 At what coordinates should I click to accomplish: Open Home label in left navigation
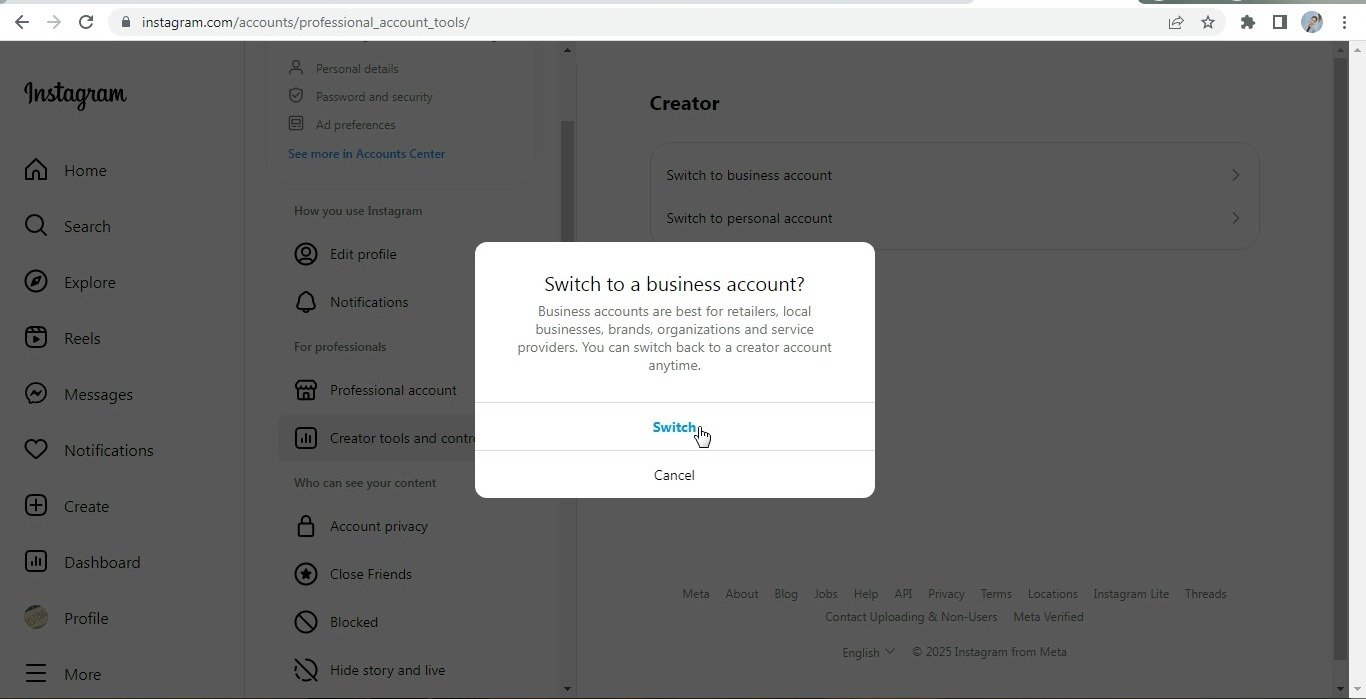click(x=85, y=171)
